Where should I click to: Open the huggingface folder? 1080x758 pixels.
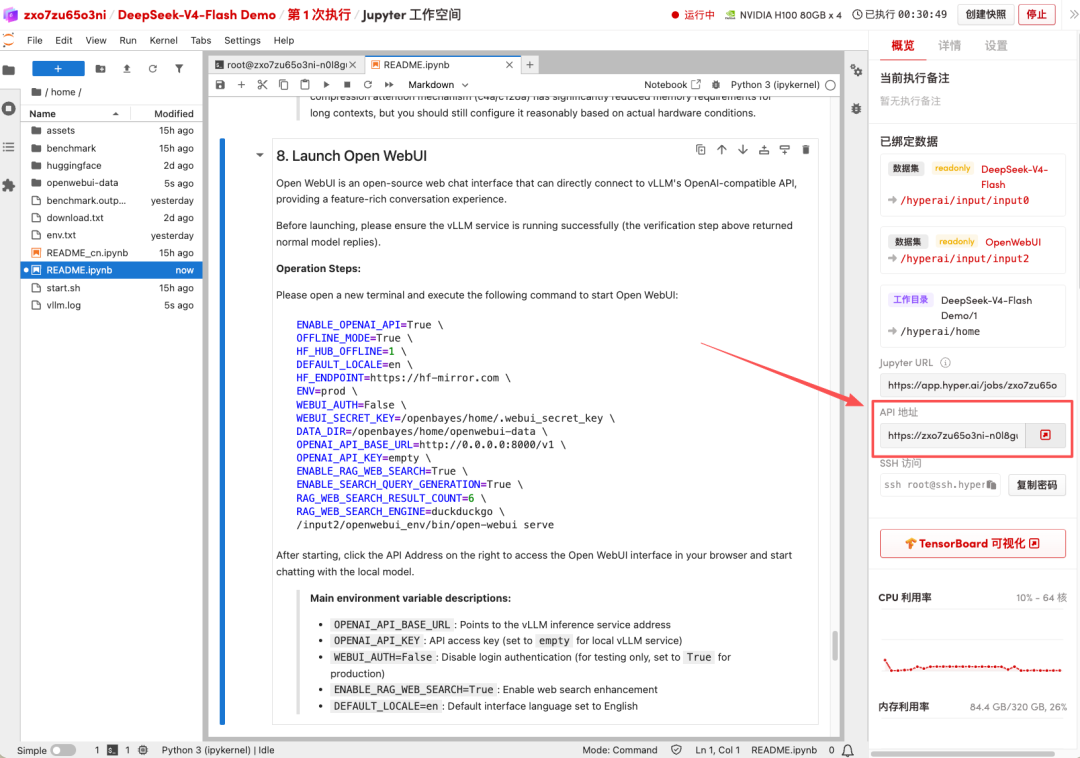[x=112, y=165]
